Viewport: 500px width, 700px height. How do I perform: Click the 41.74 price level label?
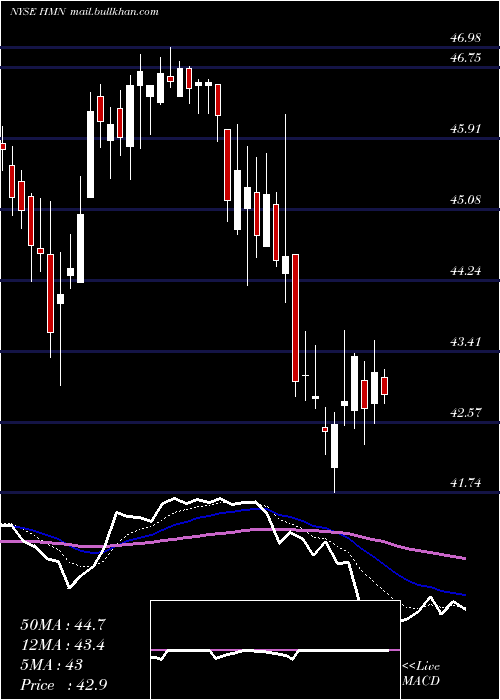(466, 483)
